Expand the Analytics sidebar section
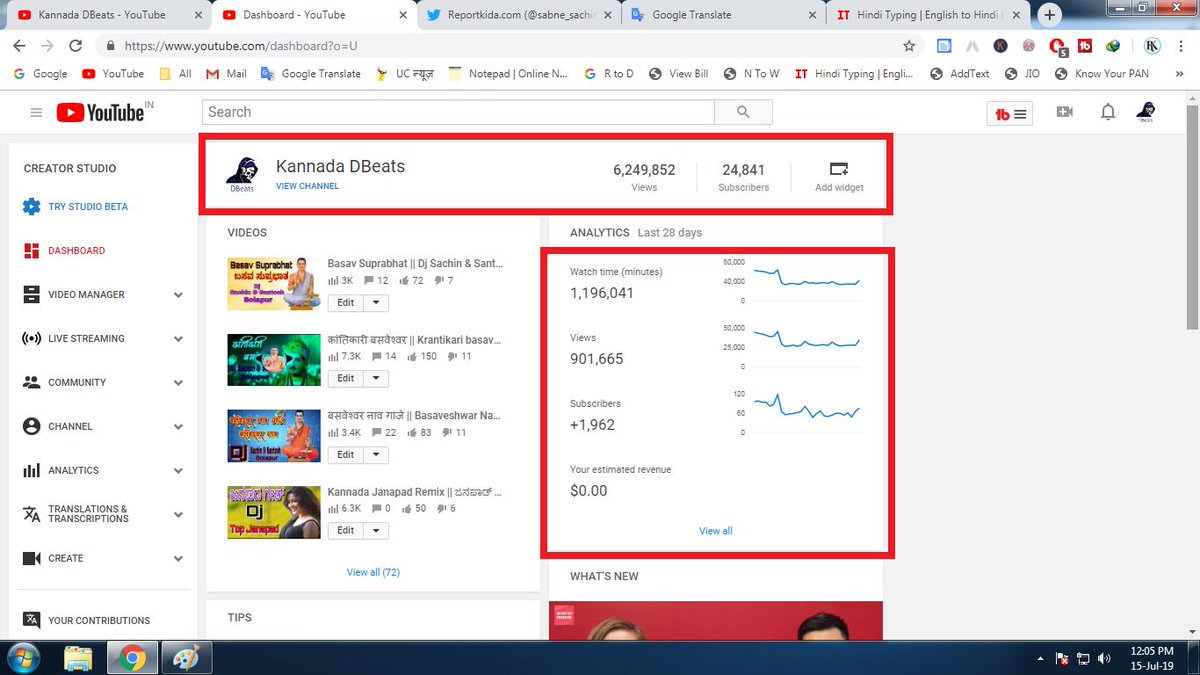The height and width of the screenshot is (675, 1200). (x=178, y=471)
